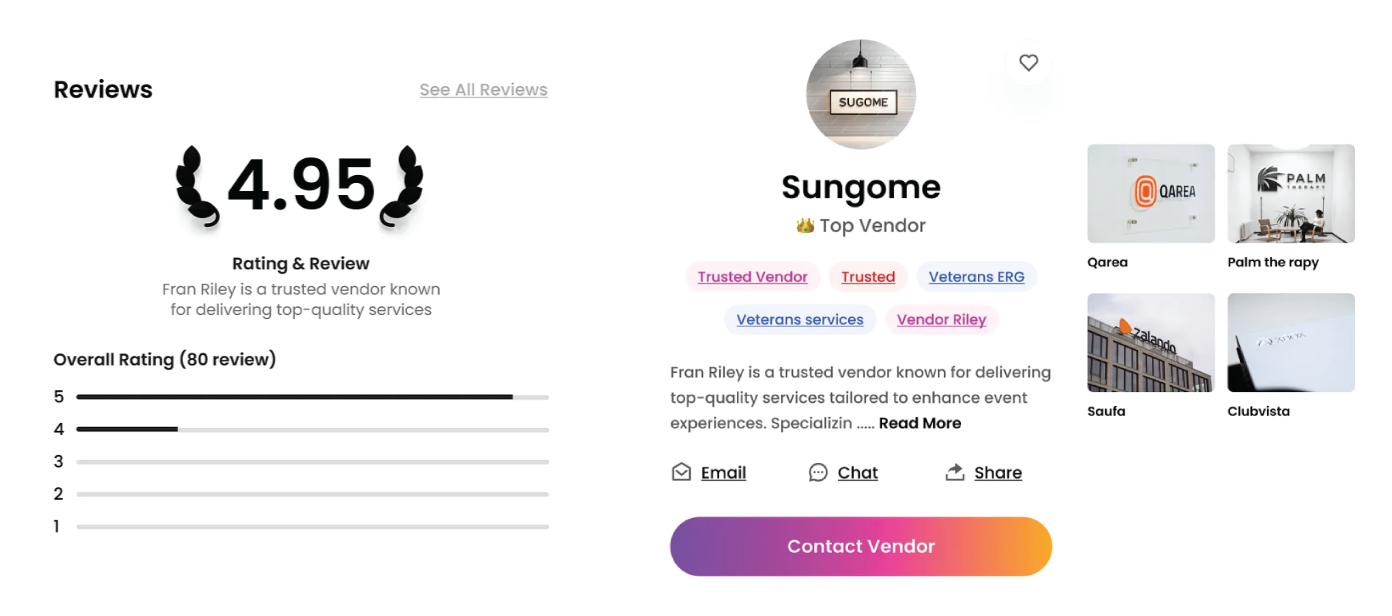
Task: Select the Veterans ERG tag
Action: coord(976,277)
